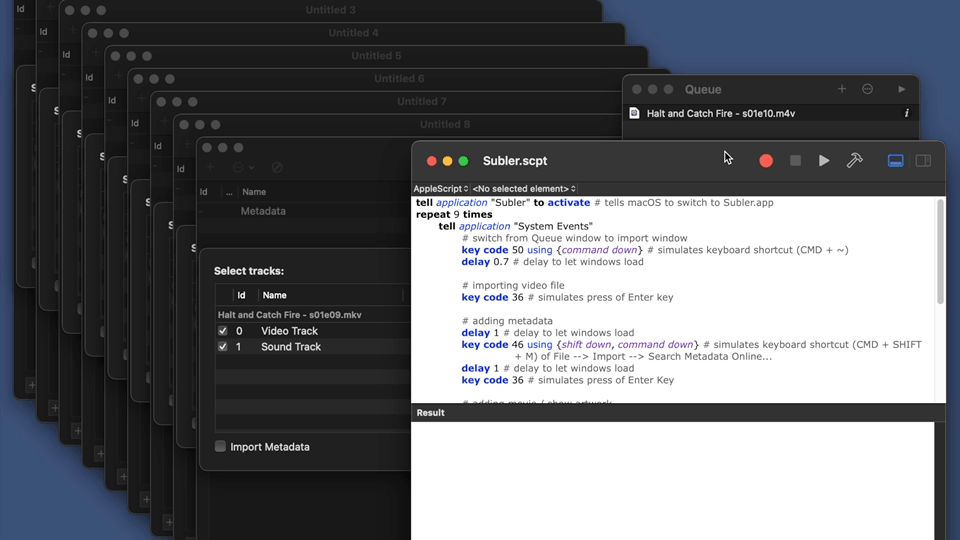Viewport: 960px width, 540px height.
Task: Open the No selected element dropdown
Action: 524,189
